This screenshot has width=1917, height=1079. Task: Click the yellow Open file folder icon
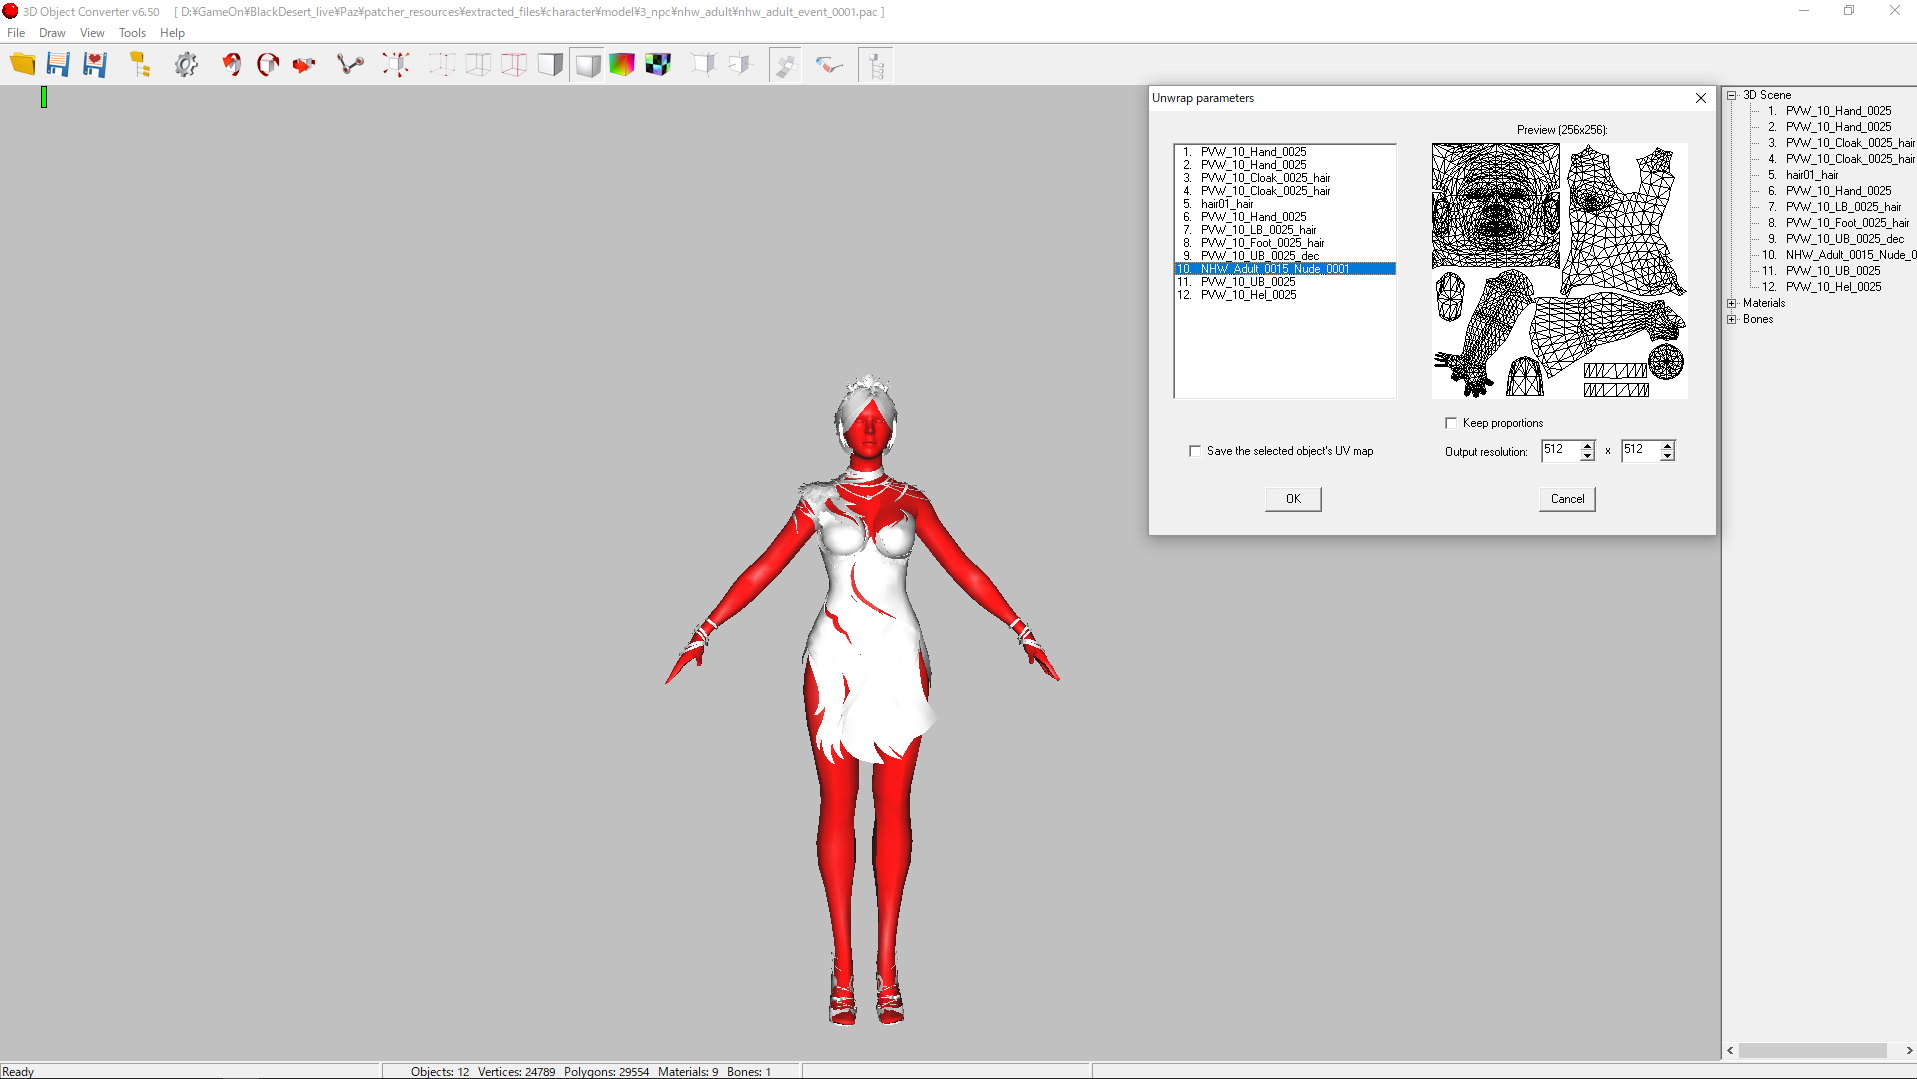pyautogui.click(x=22, y=65)
